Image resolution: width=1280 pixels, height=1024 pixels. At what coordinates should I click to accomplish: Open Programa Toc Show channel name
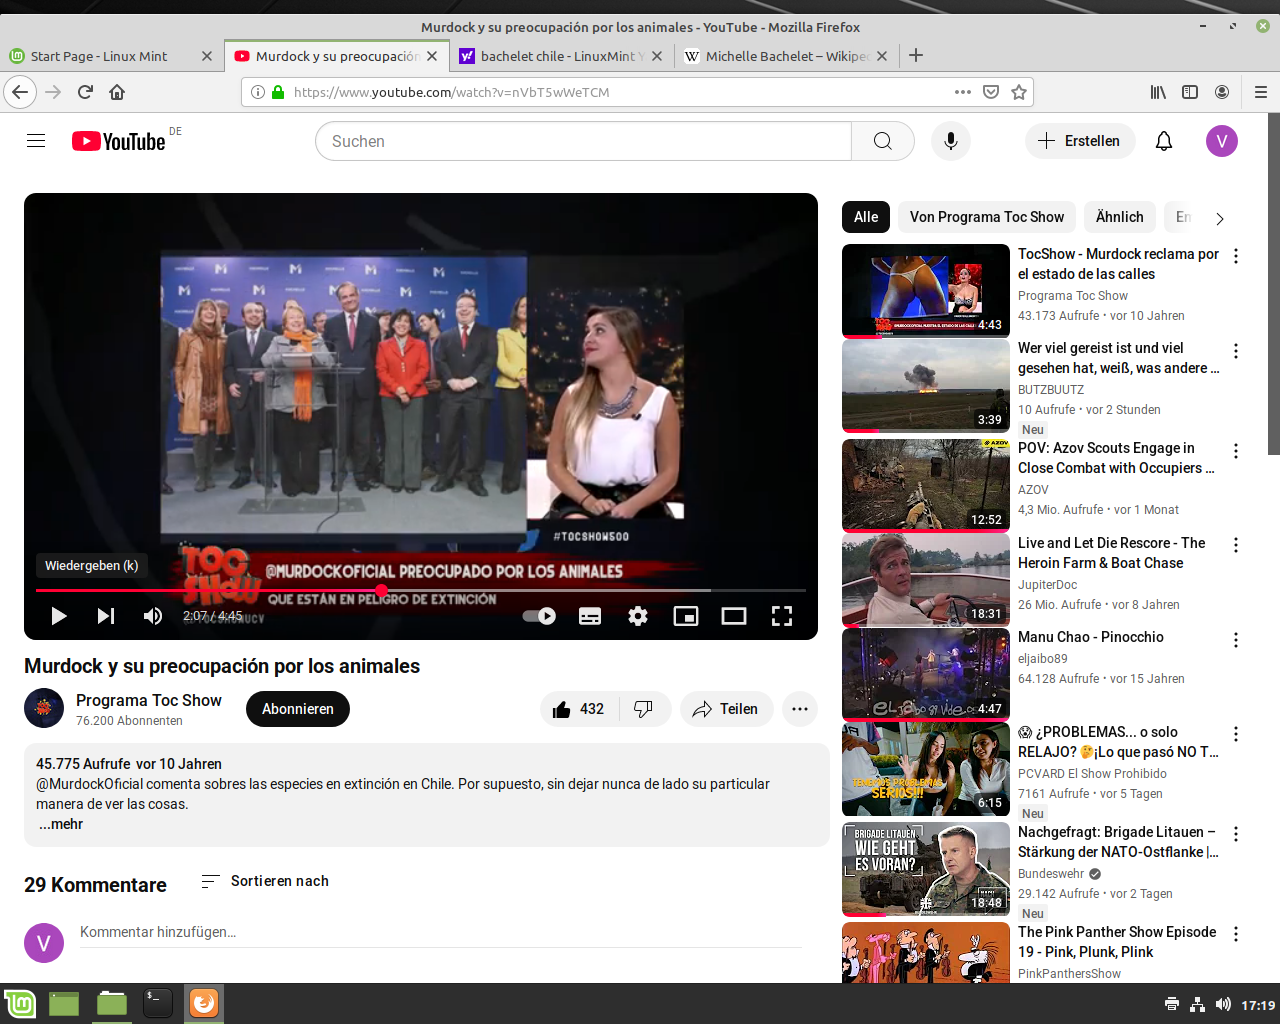click(149, 700)
